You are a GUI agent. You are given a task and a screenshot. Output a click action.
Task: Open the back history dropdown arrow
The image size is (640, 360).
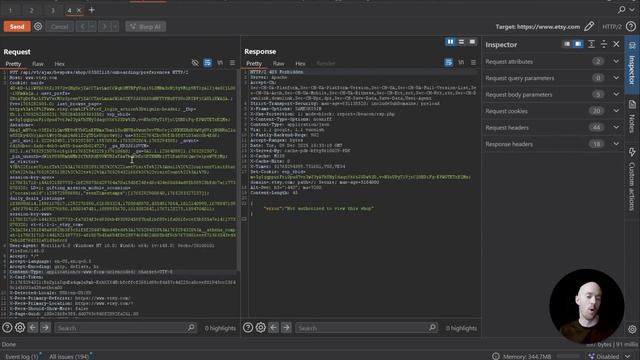(92, 27)
